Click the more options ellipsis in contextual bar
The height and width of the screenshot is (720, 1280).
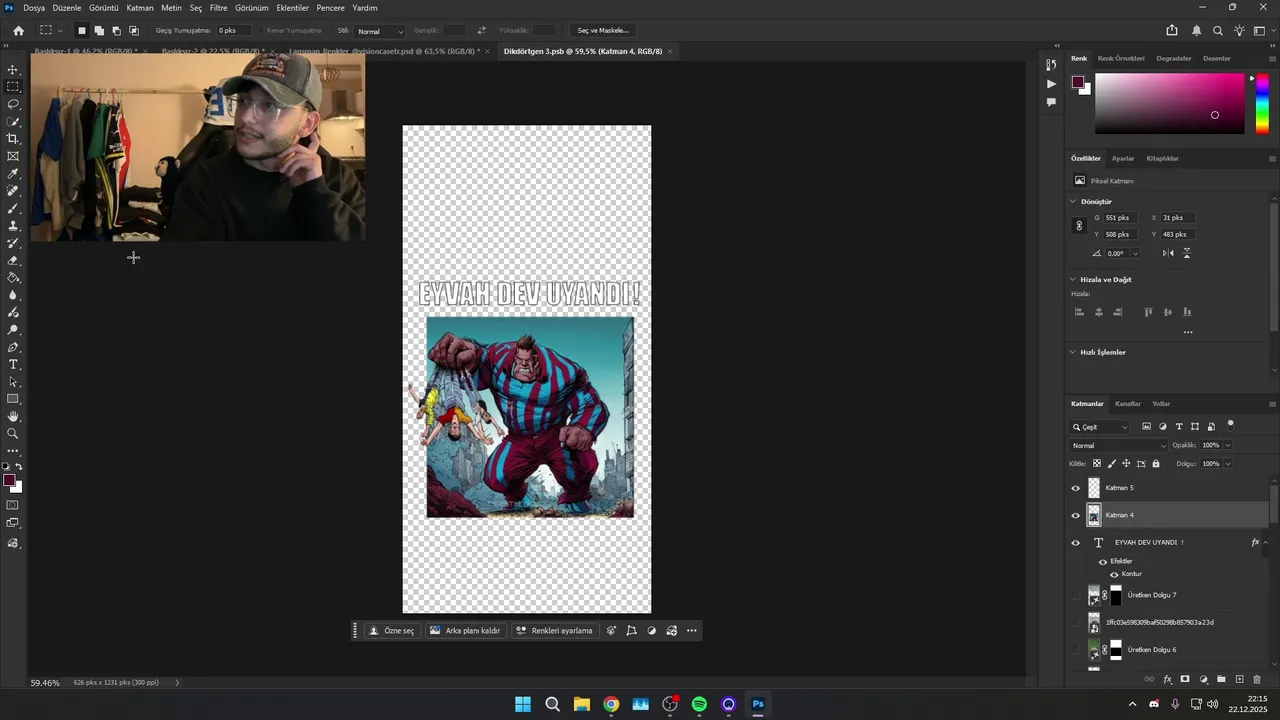(x=691, y=631)
